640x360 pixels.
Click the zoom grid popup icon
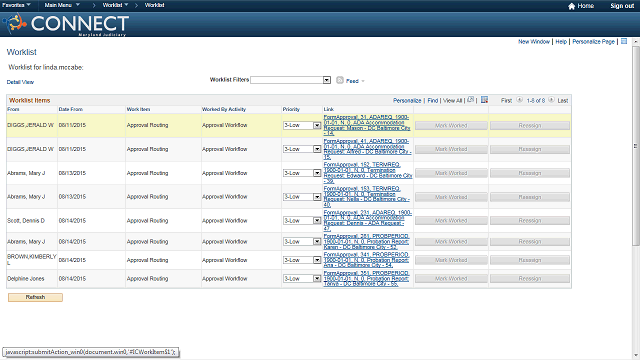[x=471, y=100]
